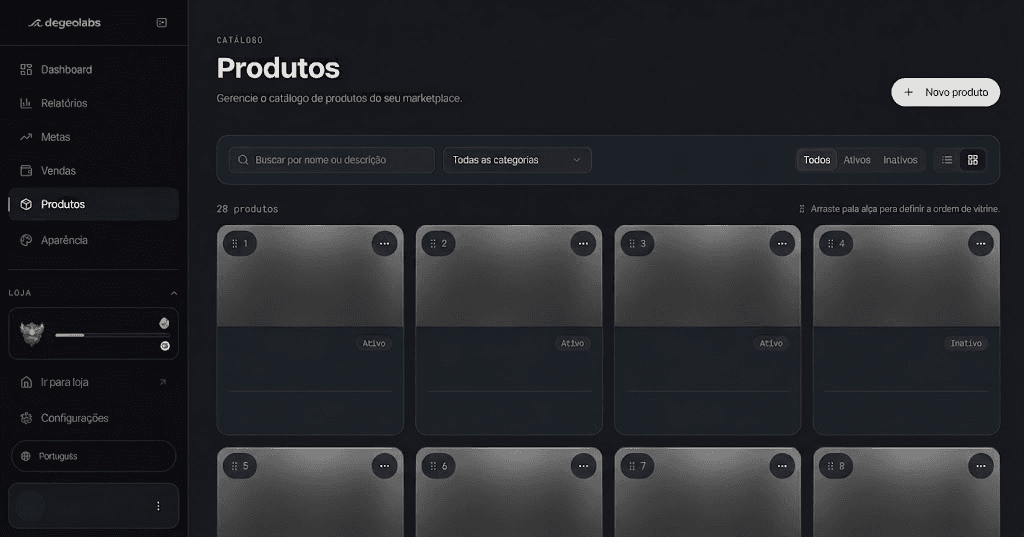The image size is (1024, 537).
Task: Open the Português language selector
Action: 94,457
